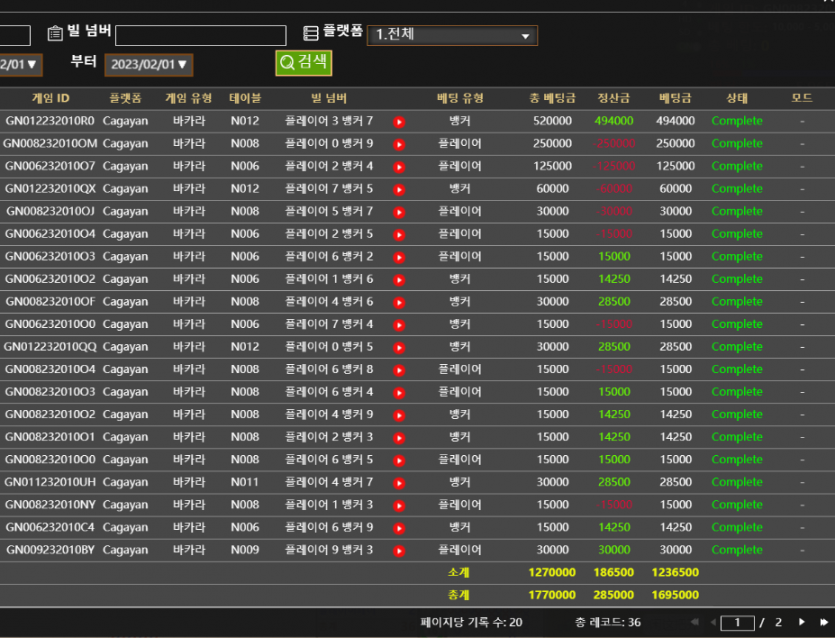The height and width of the screenshot is (638, 835).
Task: Click table N011 cell
Action: (x=244, y=482)
